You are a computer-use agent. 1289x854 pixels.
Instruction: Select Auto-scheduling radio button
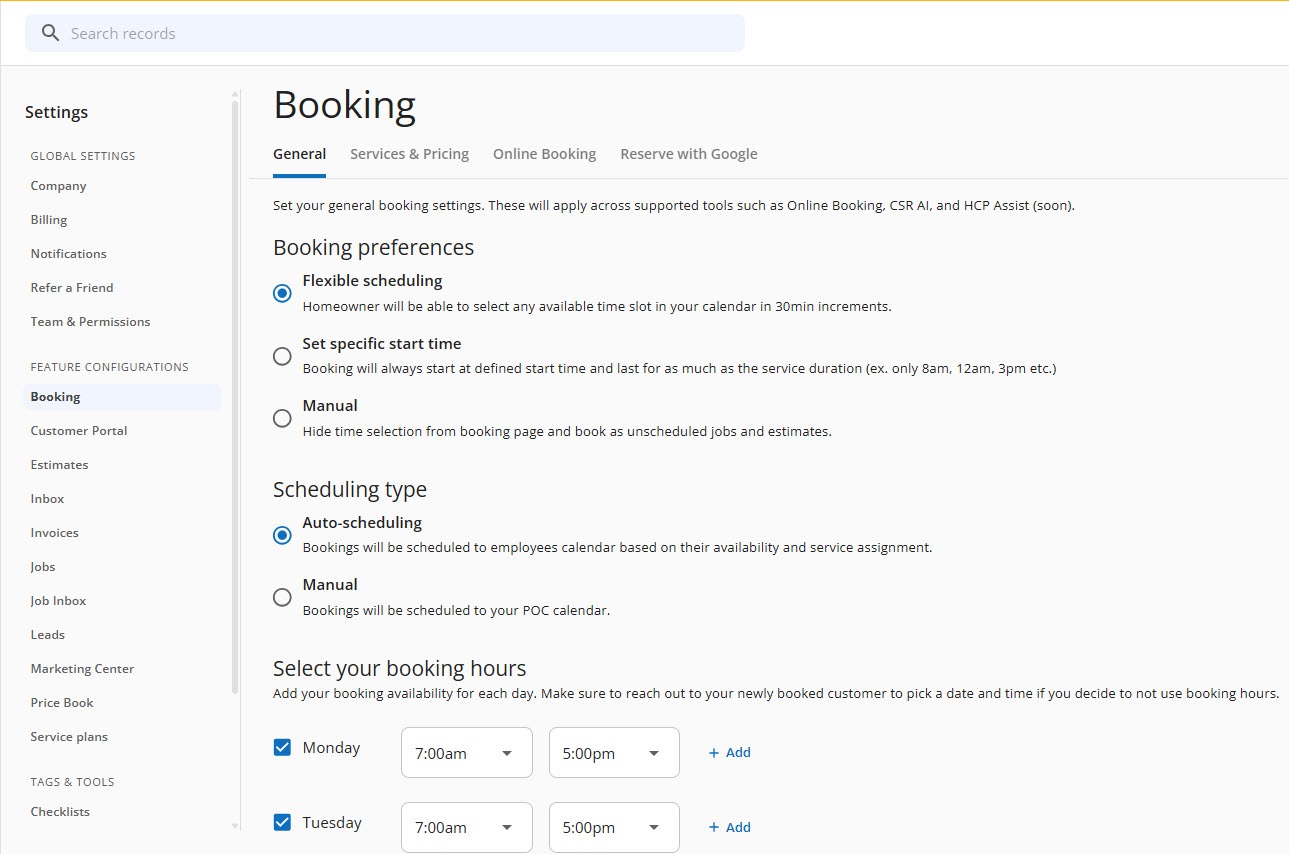click(x=282, y=535)
